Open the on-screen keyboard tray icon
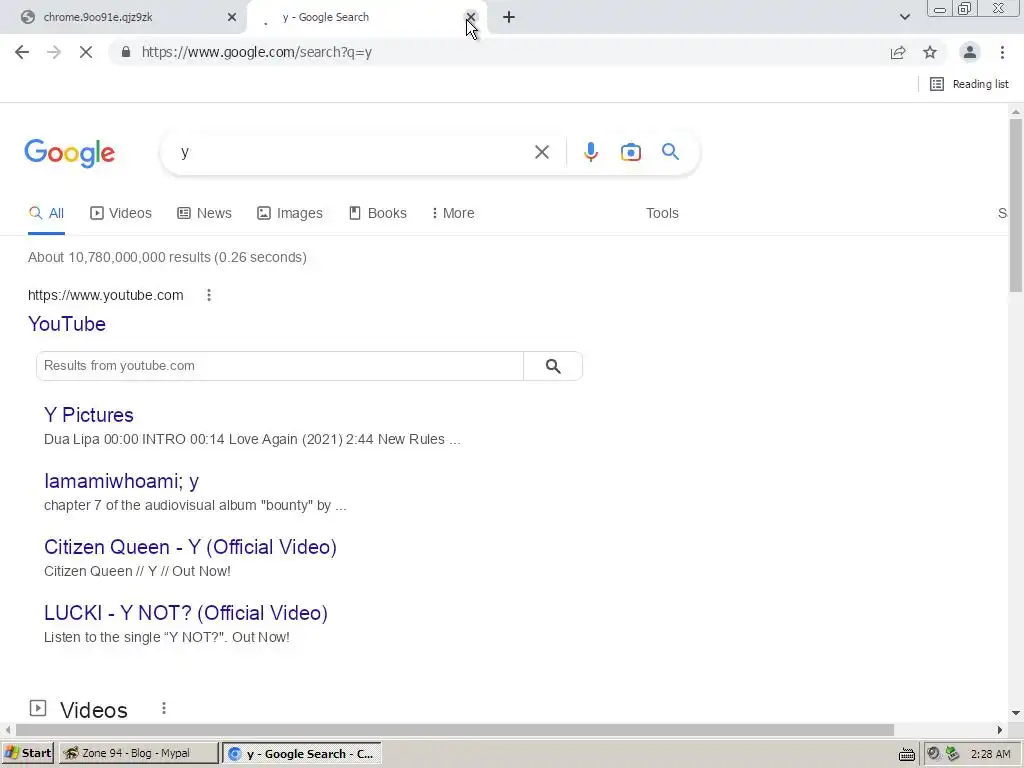This screenshot has height=768, width=1024. pyautogui.click(x=906, y=755)
